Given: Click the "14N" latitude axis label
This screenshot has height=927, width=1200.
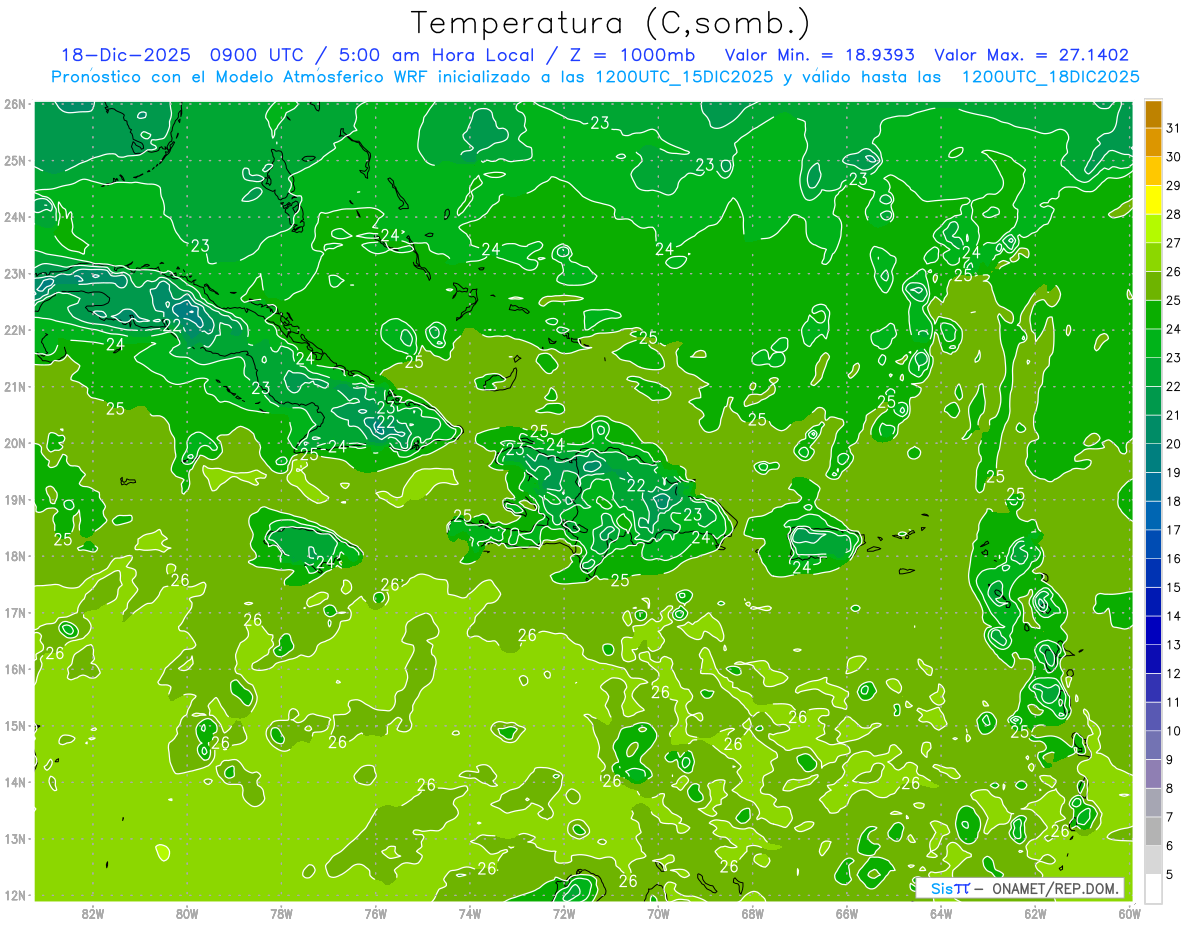Looking at the screenshot, I should [x=15, y=782].
